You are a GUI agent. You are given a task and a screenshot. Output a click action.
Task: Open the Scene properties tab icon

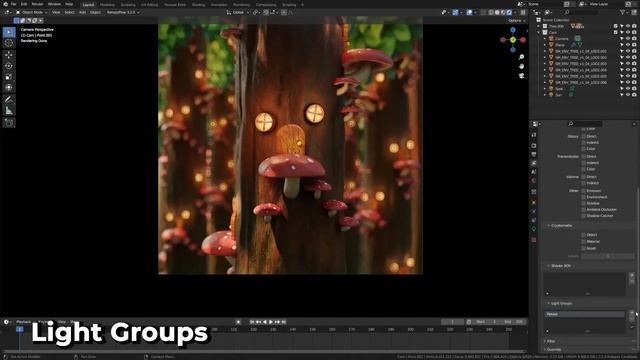[x=534, y=172]
